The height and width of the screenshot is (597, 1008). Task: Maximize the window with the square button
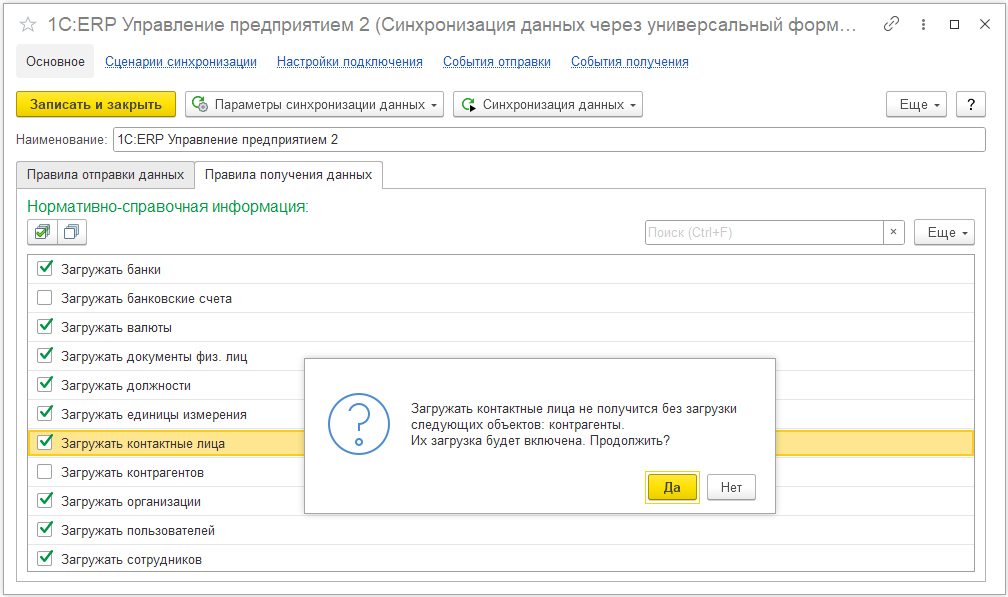(x=955, y=24)
